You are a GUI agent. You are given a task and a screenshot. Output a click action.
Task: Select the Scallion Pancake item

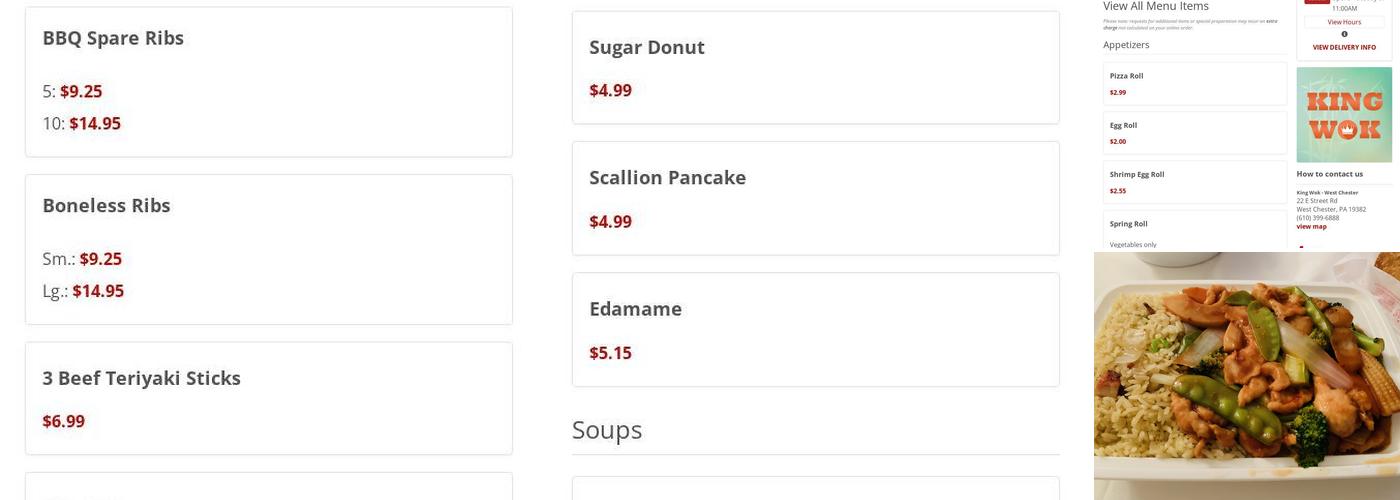click(815, 198)
